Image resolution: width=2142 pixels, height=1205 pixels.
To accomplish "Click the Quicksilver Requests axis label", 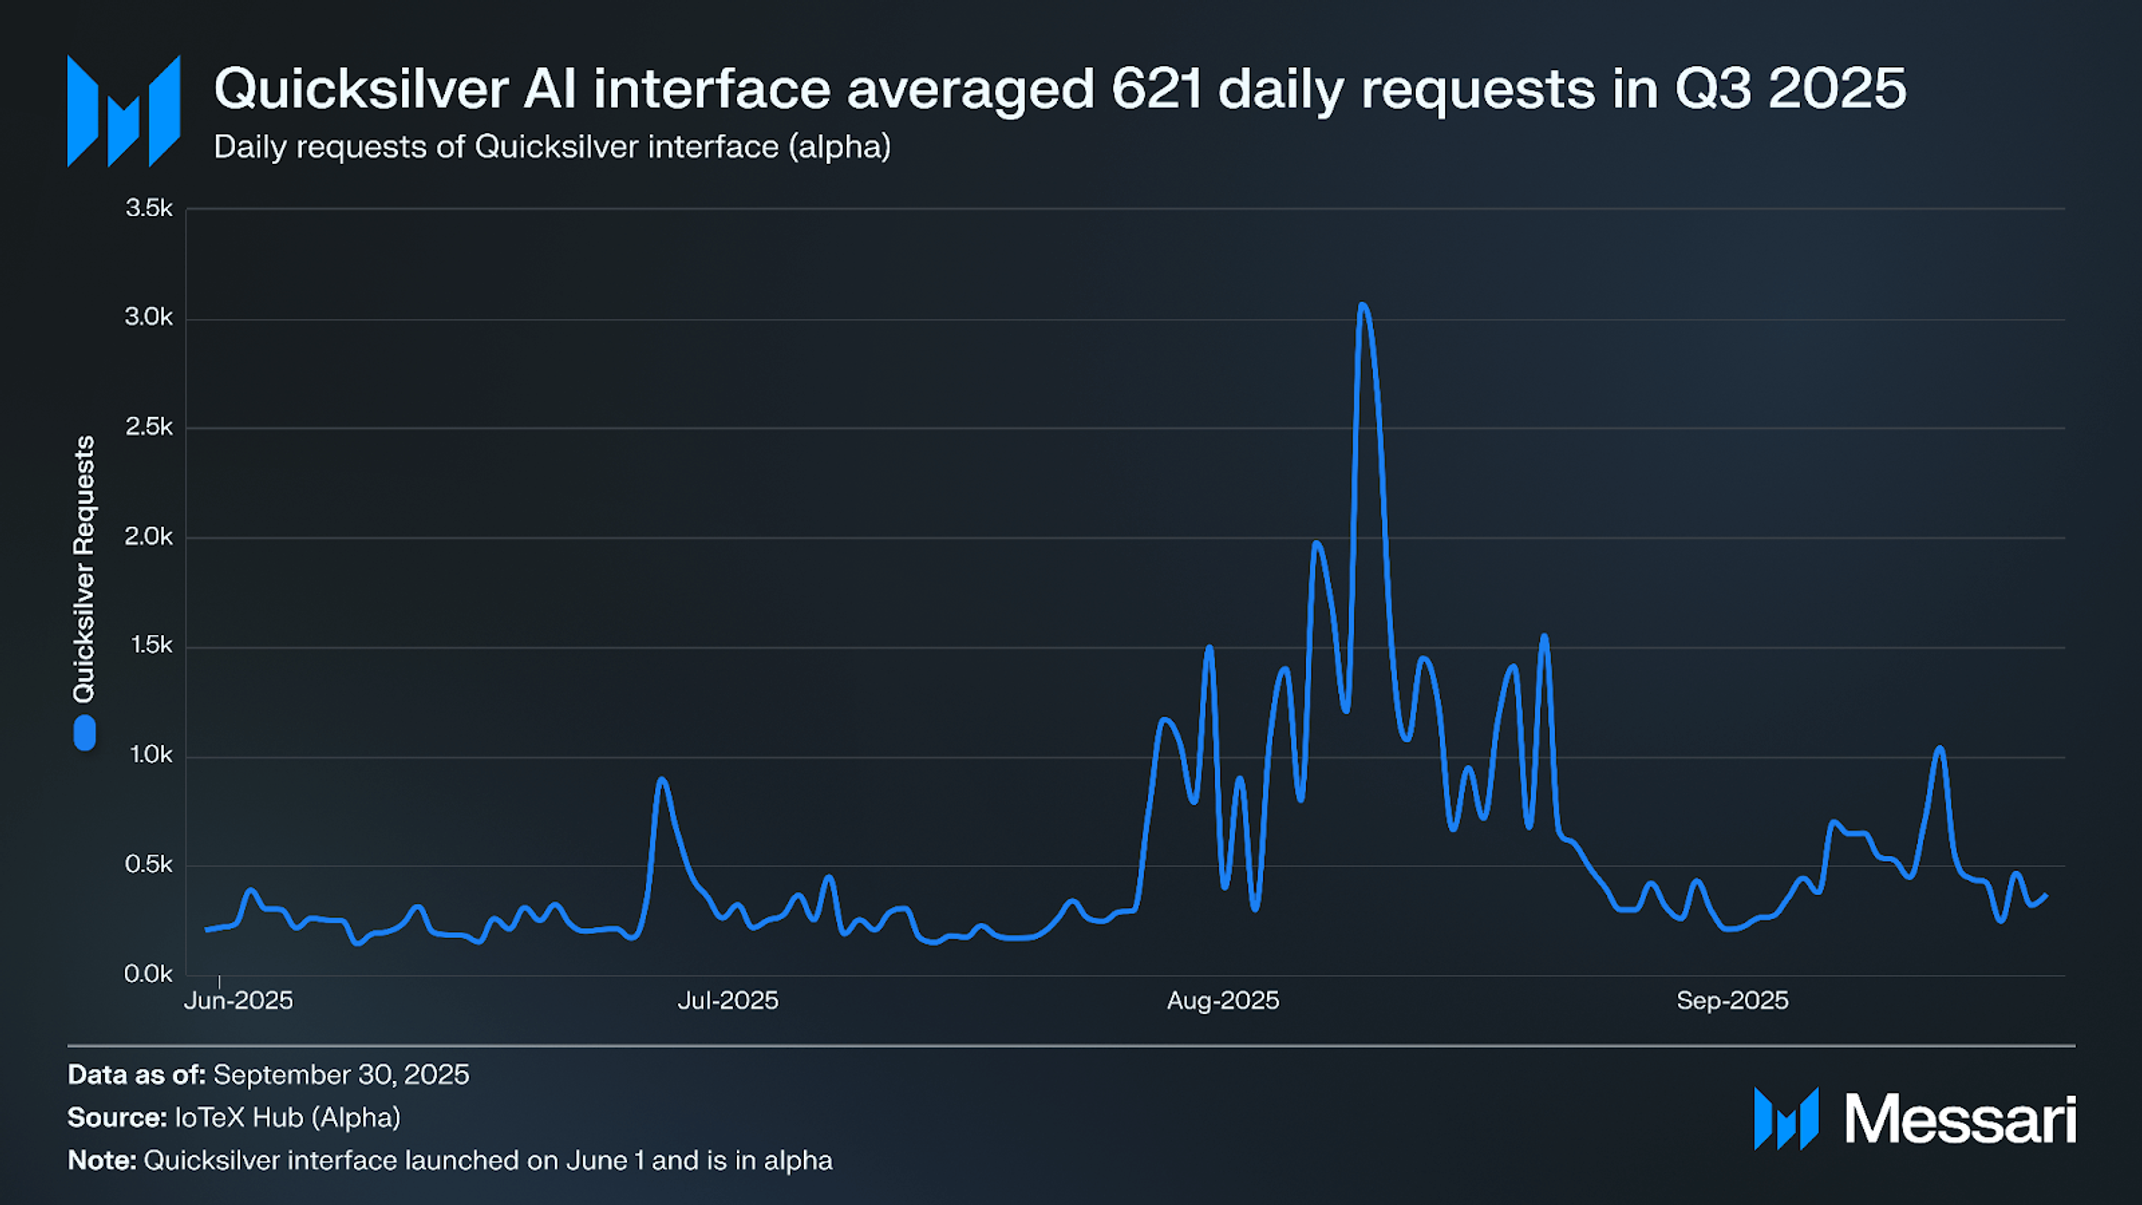I will (x=85, y=569).
